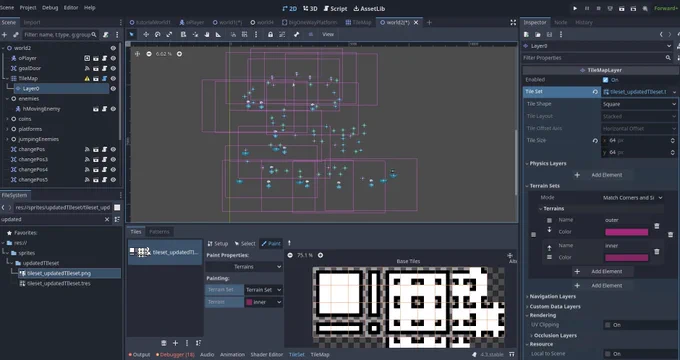Switch to the 3D workspace
The image size is (680, 360).
(311, 9)
